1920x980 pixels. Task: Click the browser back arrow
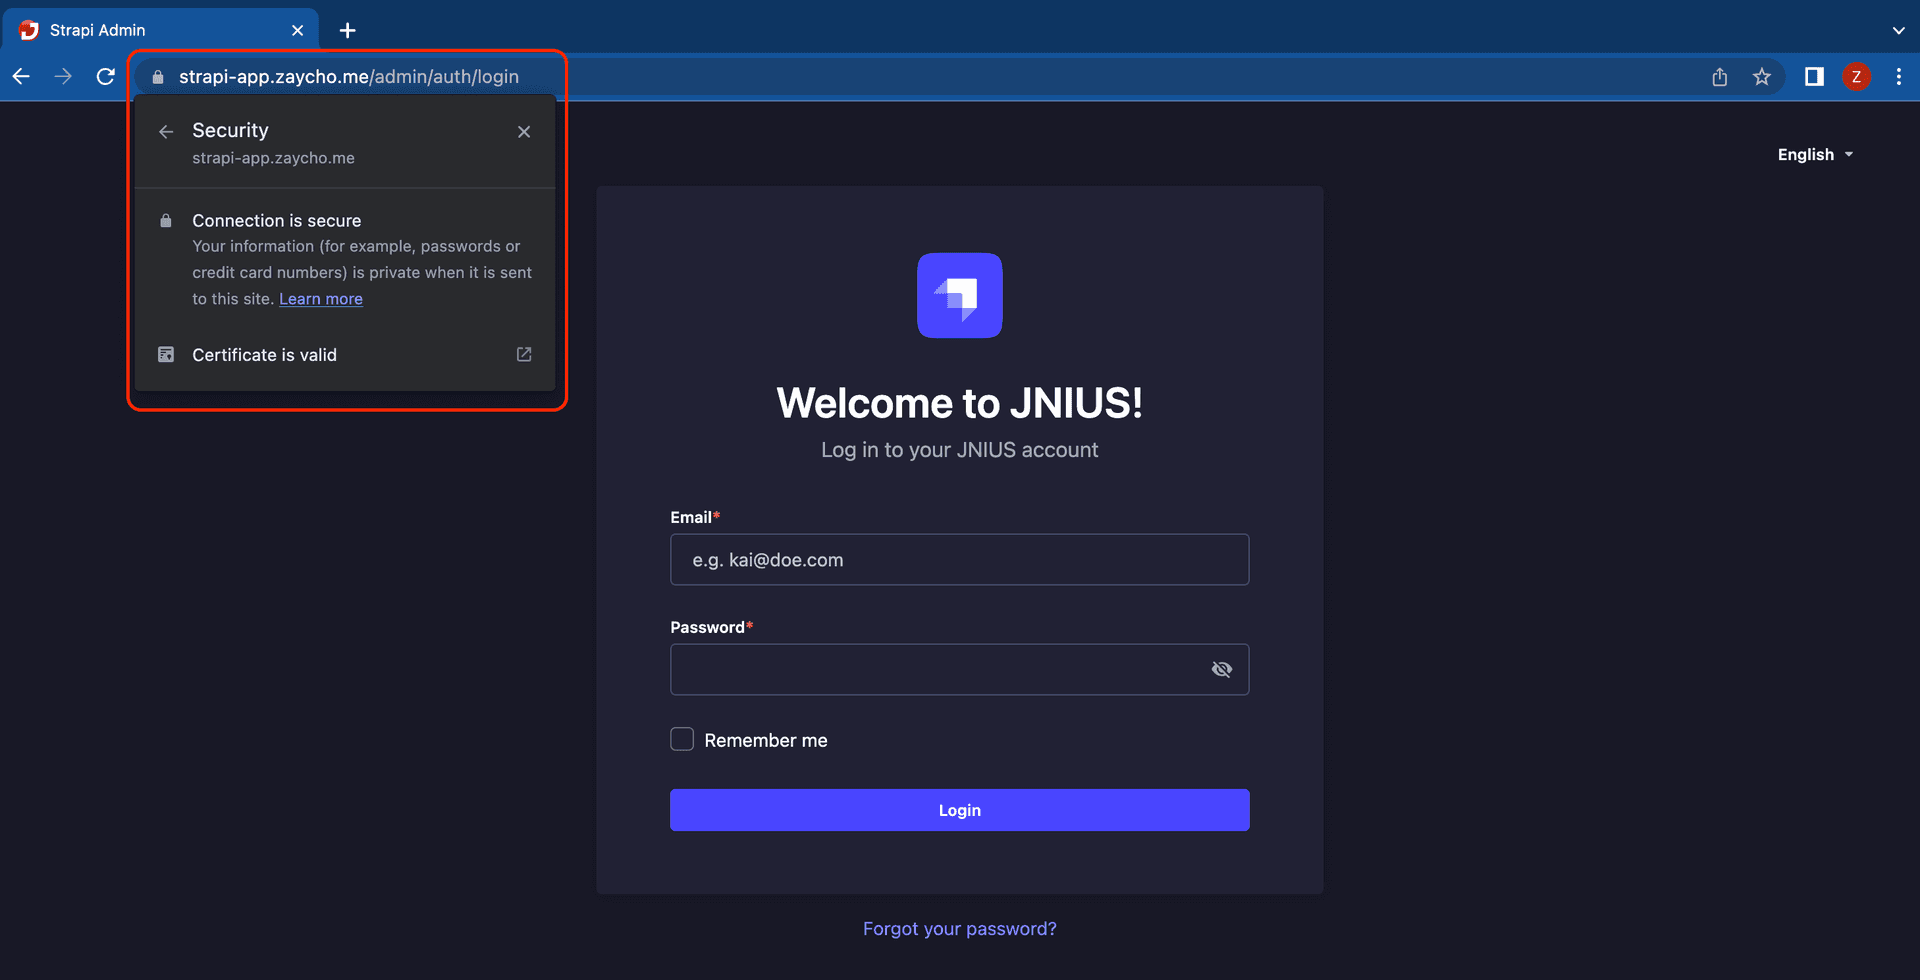(x=21, y=77)
